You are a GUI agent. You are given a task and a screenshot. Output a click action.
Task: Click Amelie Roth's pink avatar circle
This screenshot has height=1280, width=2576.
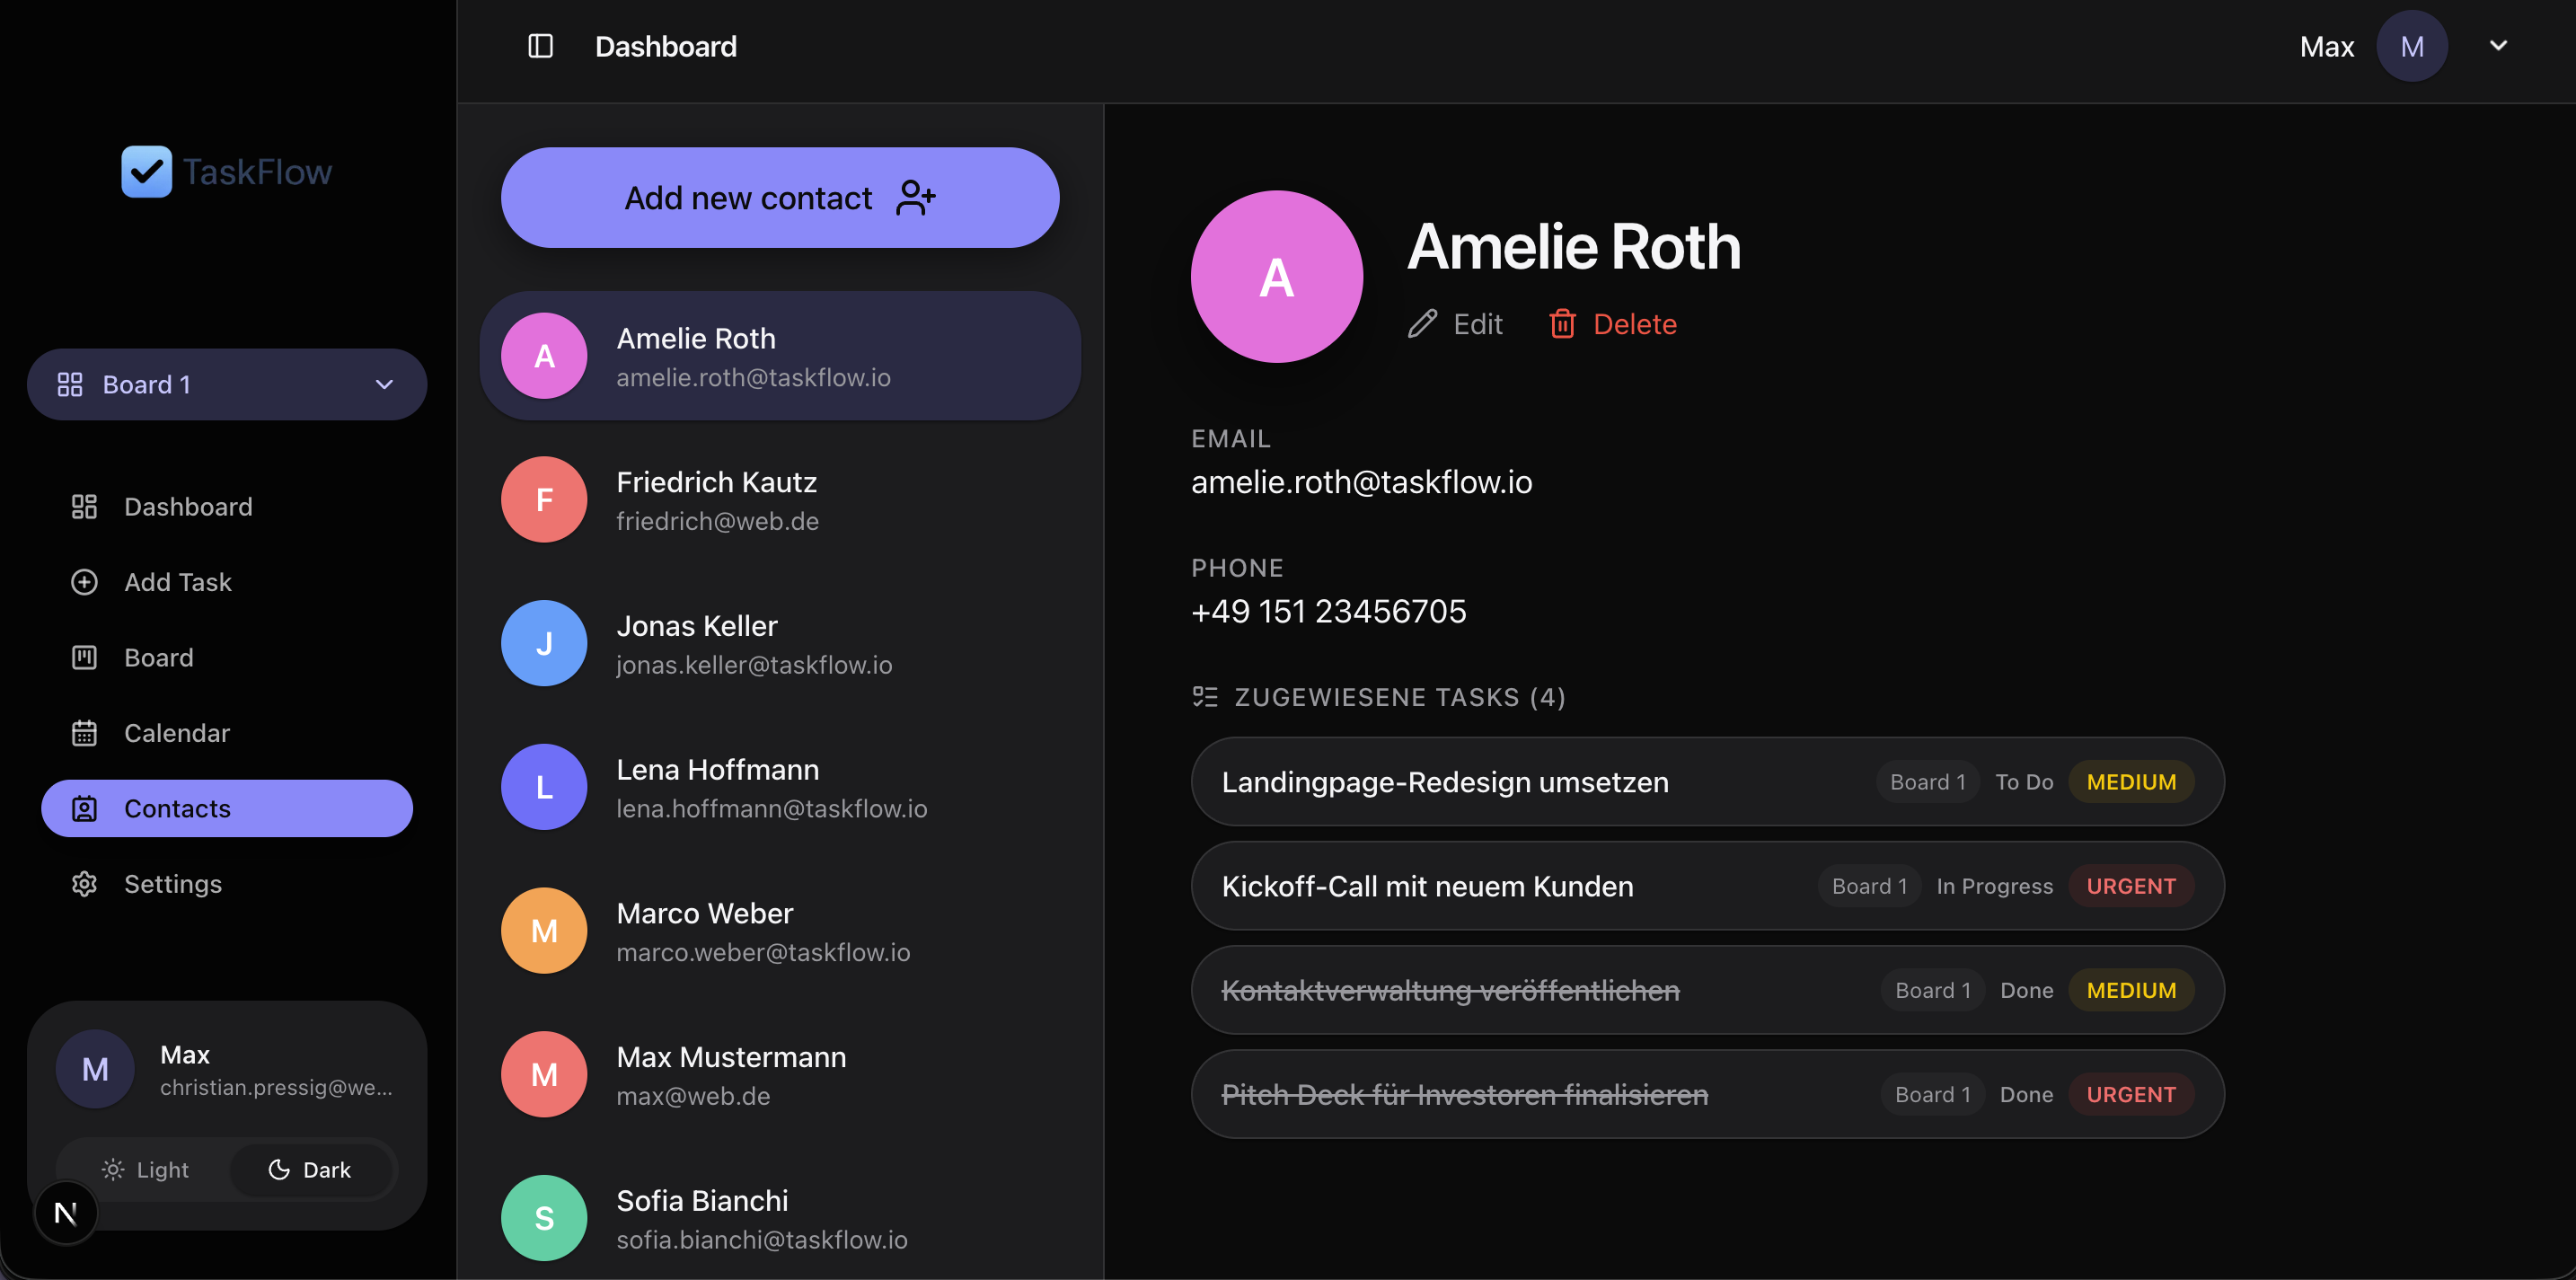(x=1276, y=277)
